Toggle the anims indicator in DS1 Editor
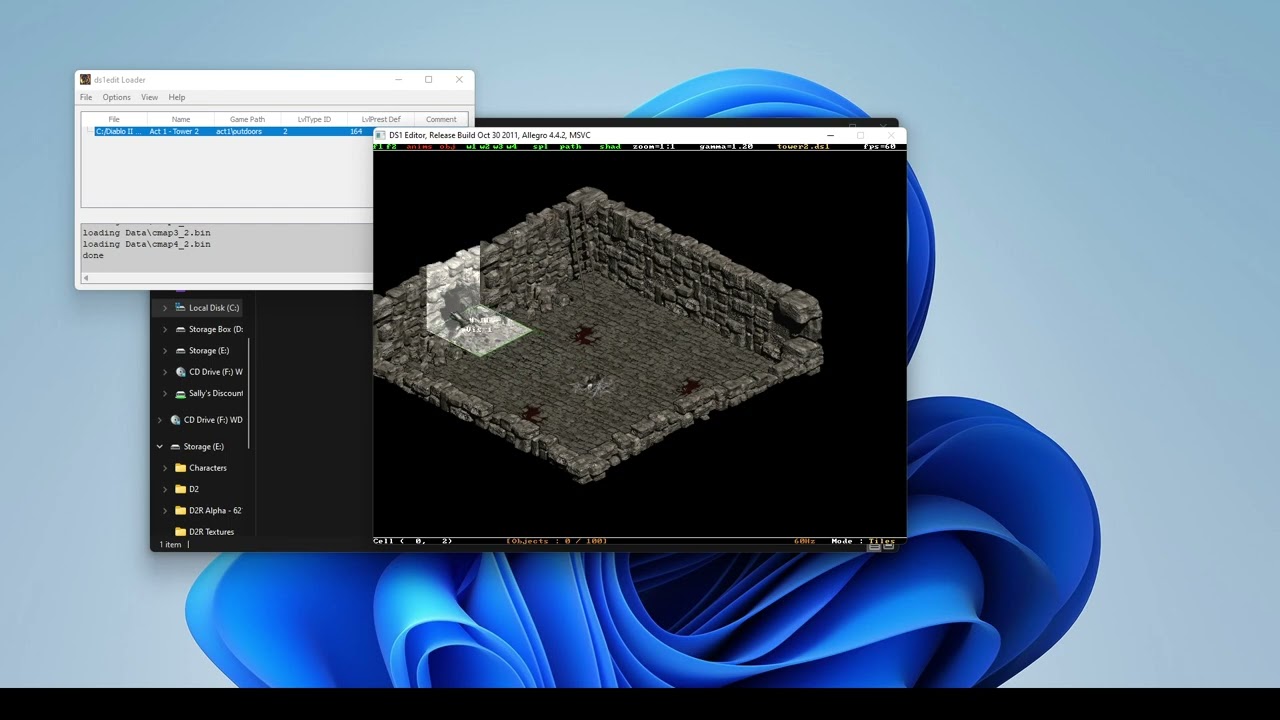1280x720 pixels. pos(419,147)
